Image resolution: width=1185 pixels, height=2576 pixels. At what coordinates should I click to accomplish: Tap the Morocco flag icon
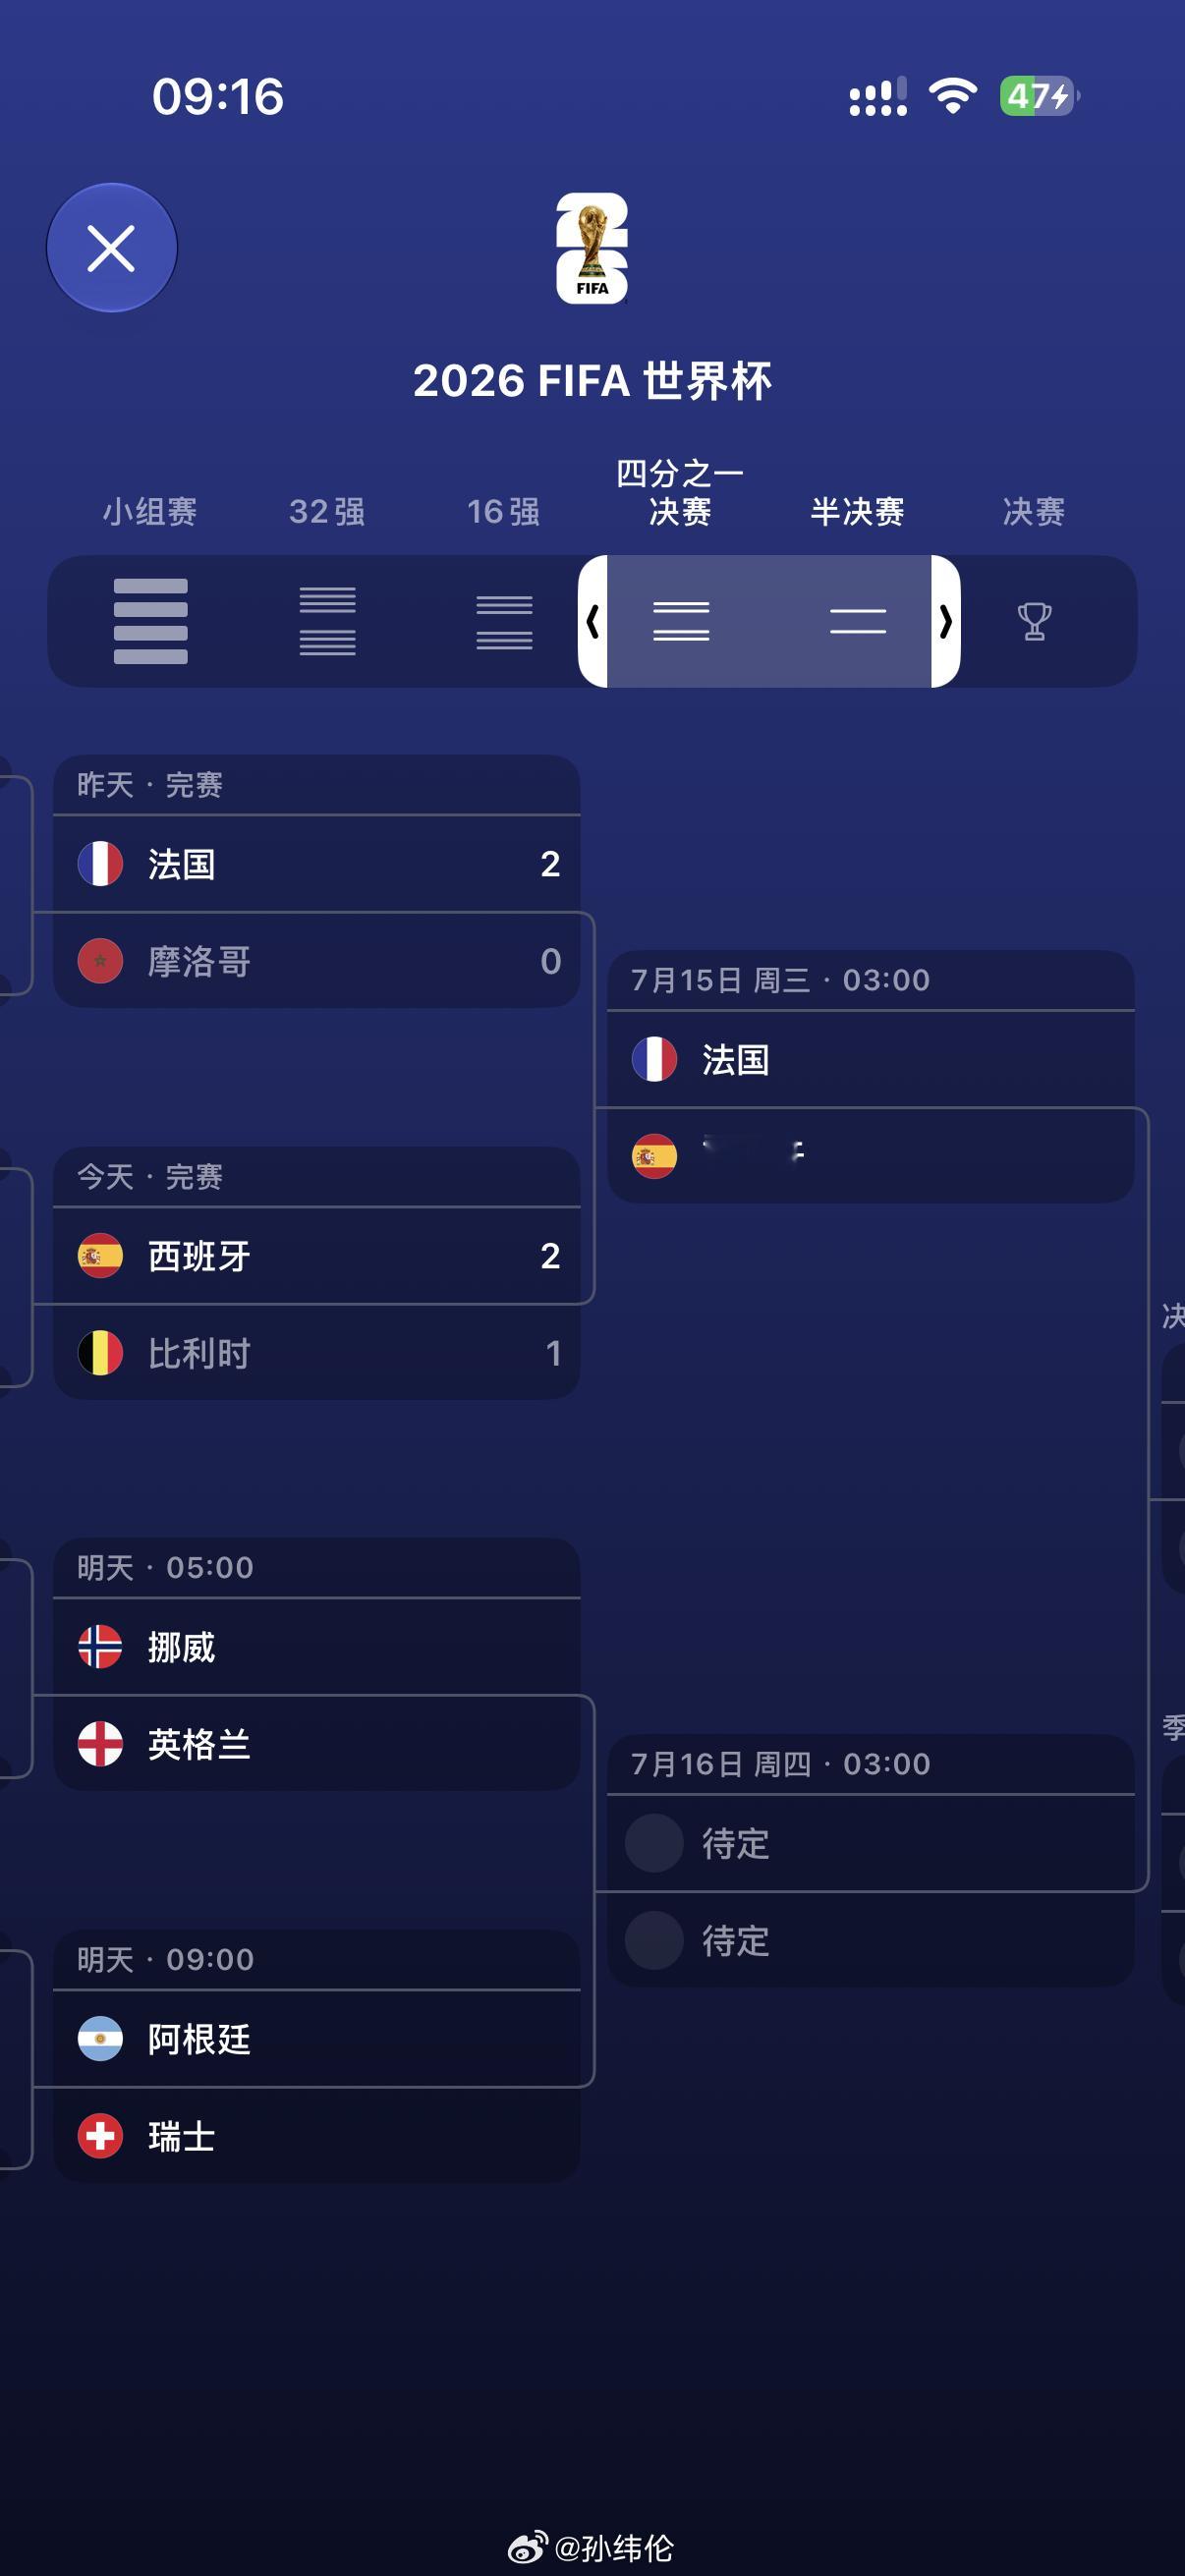pyautogui.click(x=100, y=961)
